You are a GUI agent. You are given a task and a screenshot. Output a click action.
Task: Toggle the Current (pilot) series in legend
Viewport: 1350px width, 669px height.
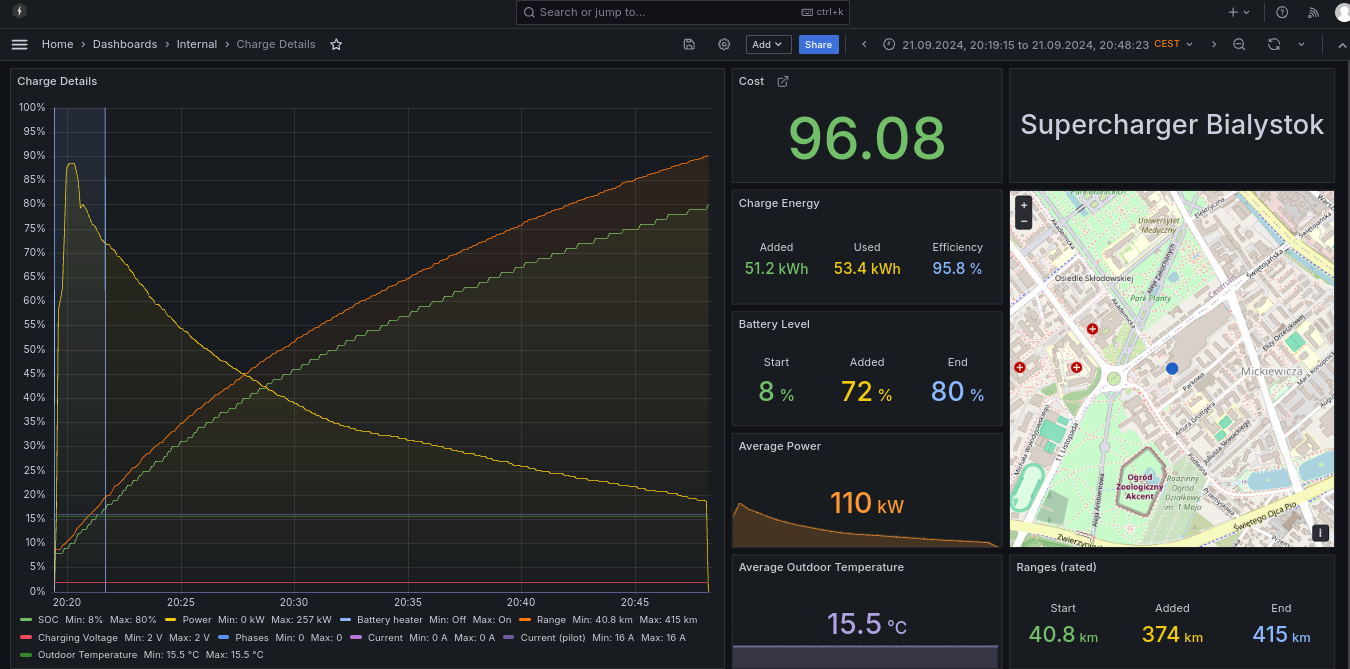click(553, 637)
